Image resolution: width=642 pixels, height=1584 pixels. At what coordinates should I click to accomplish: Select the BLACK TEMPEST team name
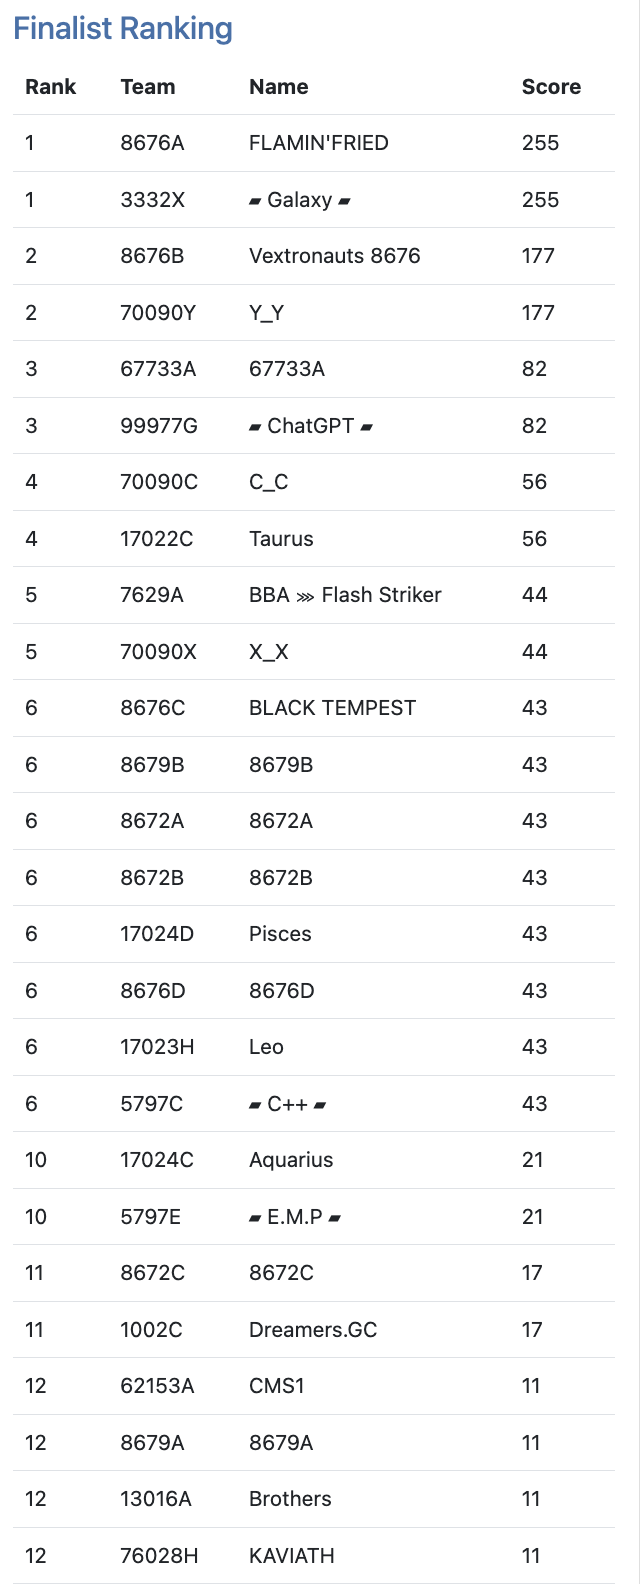(x=332, y=708)
